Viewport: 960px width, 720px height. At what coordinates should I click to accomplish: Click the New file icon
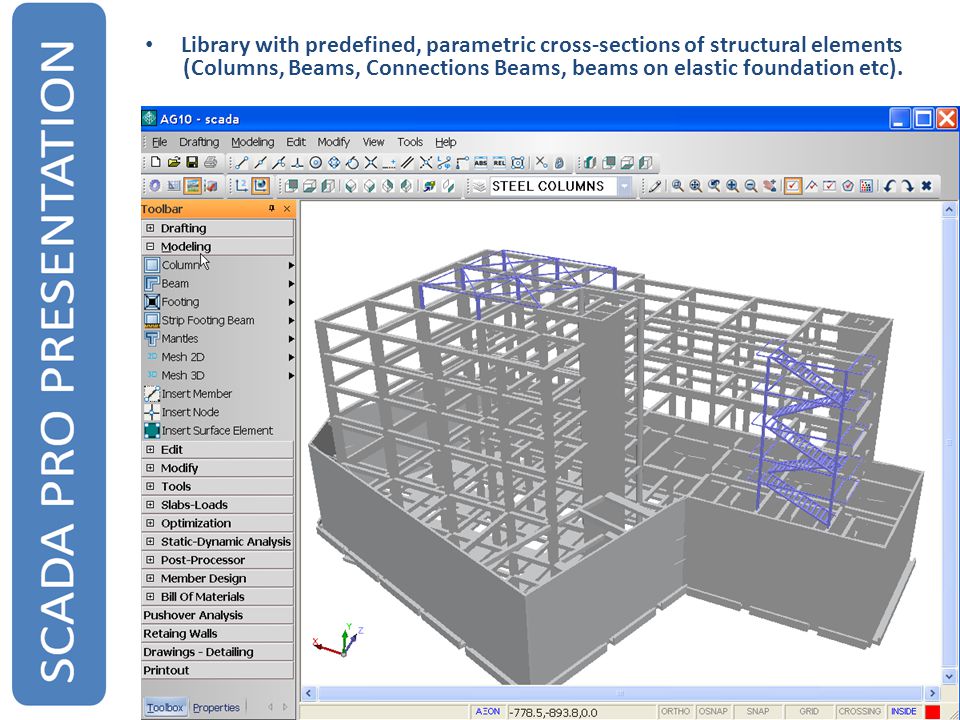[x=156, y=162]
